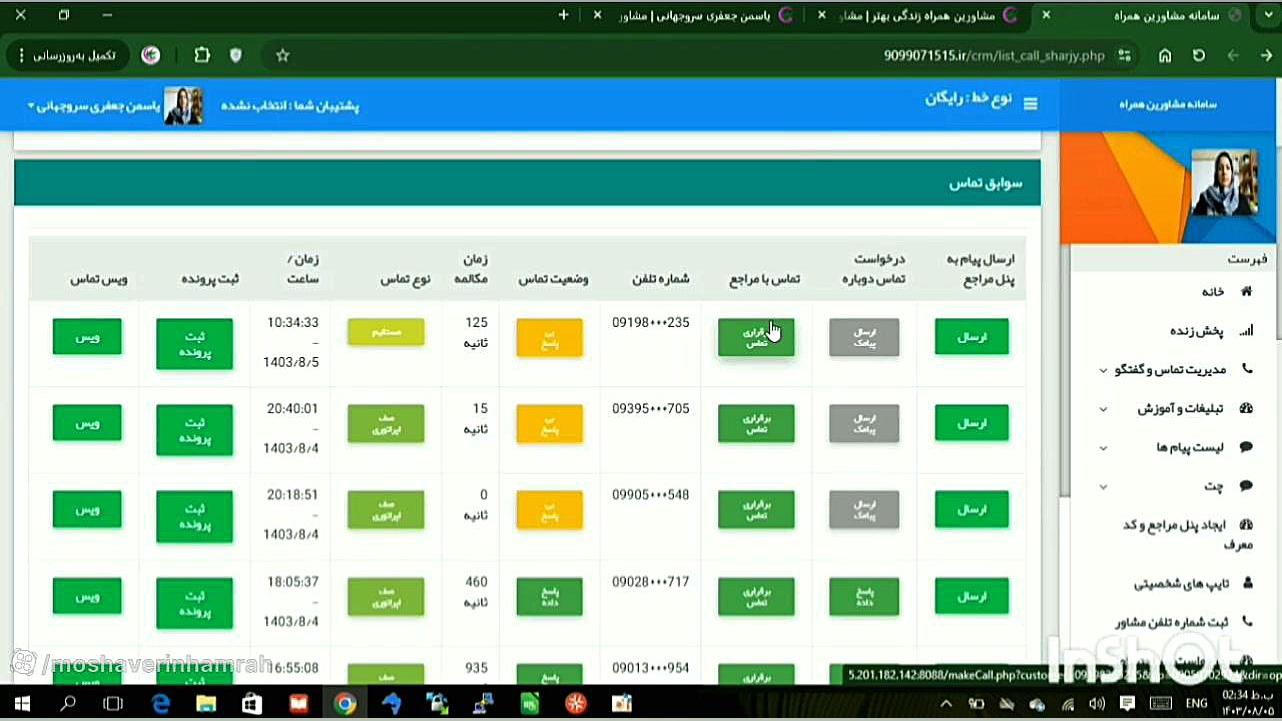Open File Explorer from the taskbar
Screen dimensions: 1282x721
pos(207,704)
